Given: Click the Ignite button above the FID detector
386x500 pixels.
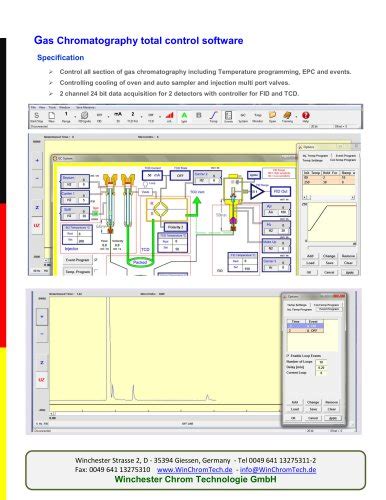Looking at the screenshot, I should point(254,175).
